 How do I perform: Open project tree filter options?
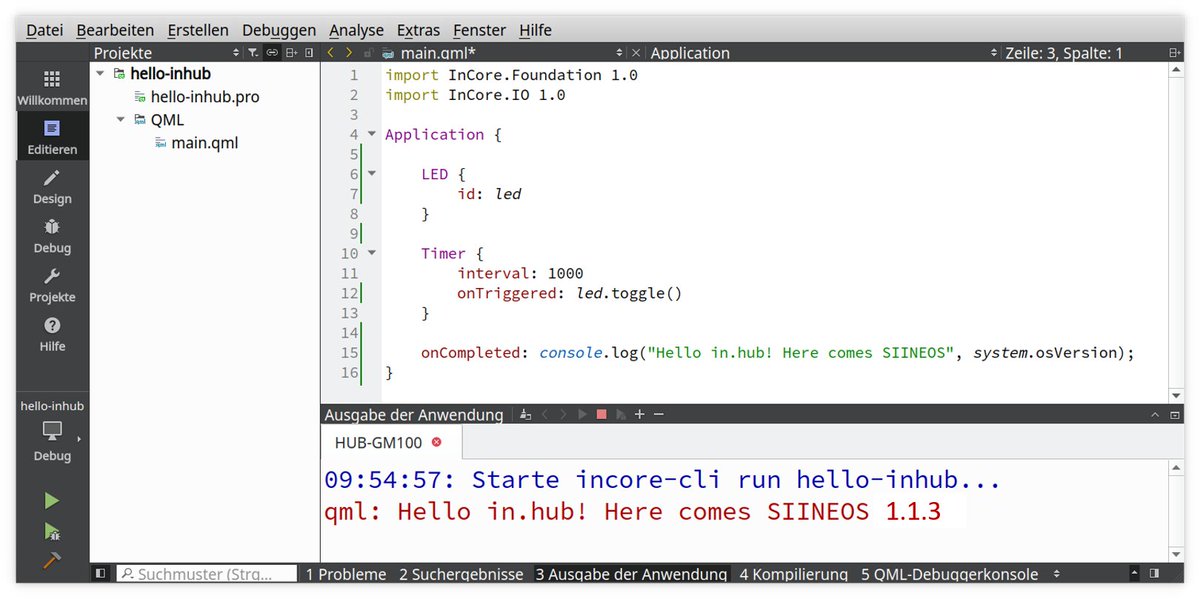coord(253,53)
